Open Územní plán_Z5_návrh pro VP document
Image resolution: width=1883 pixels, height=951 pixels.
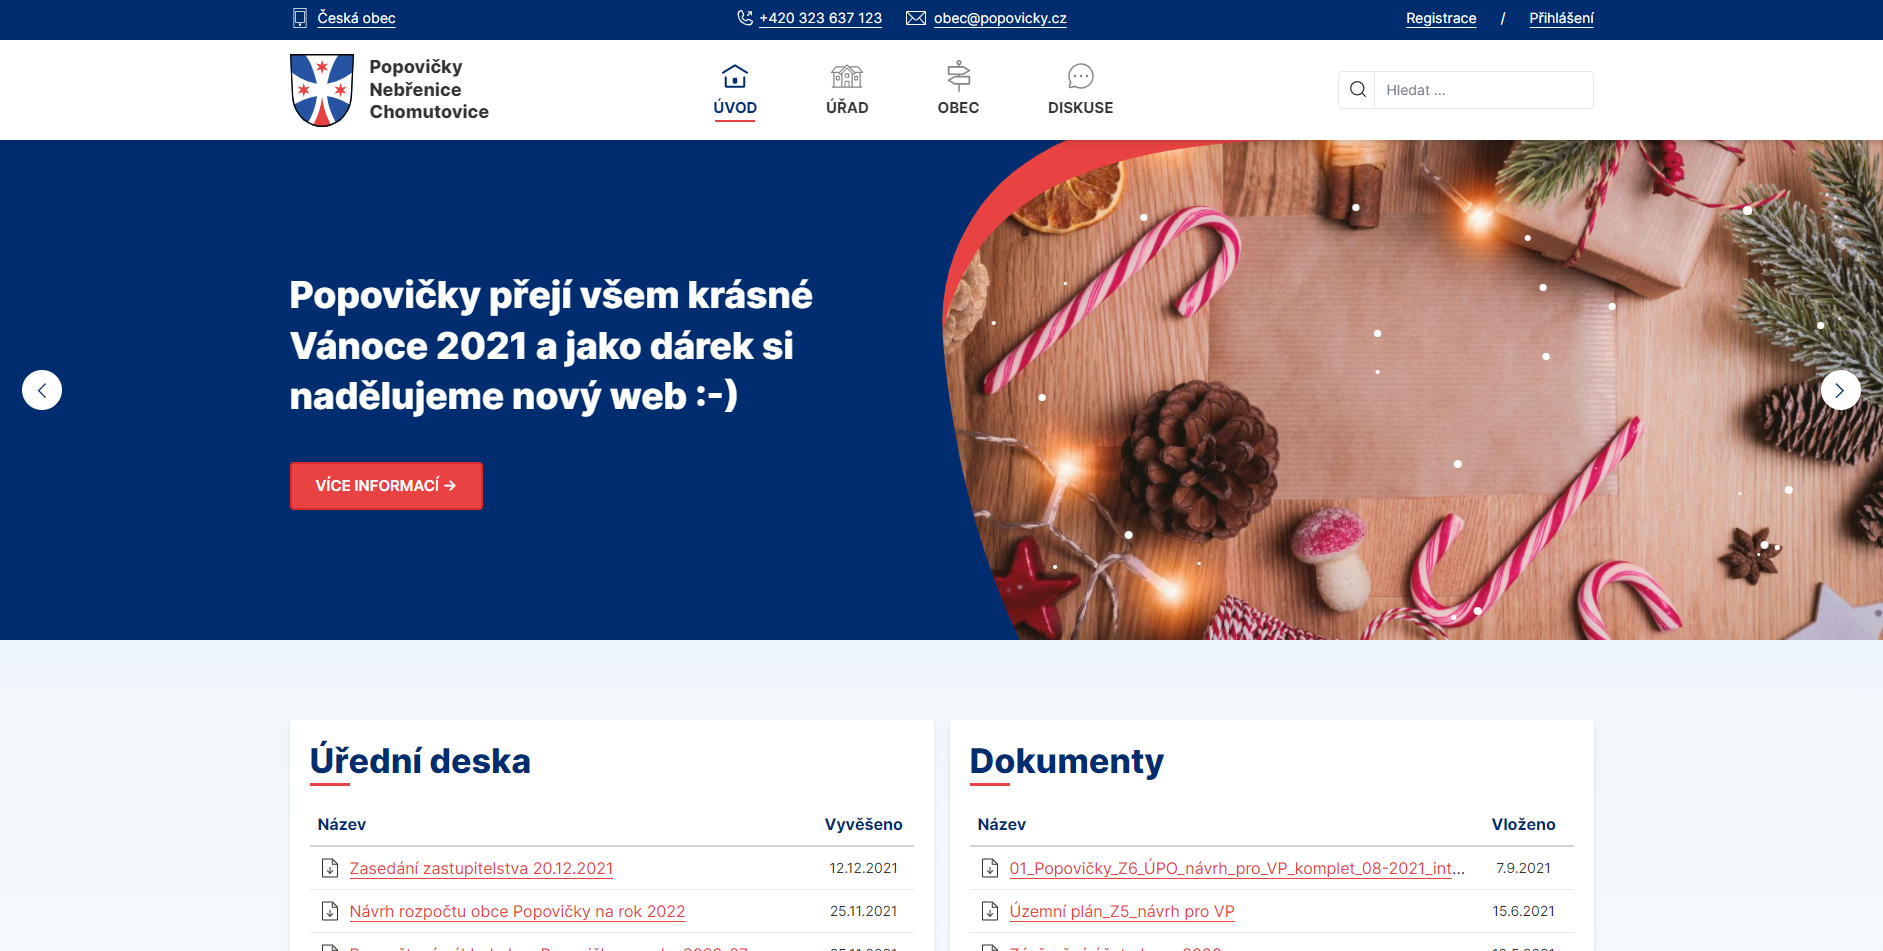tap(1121, 911)
